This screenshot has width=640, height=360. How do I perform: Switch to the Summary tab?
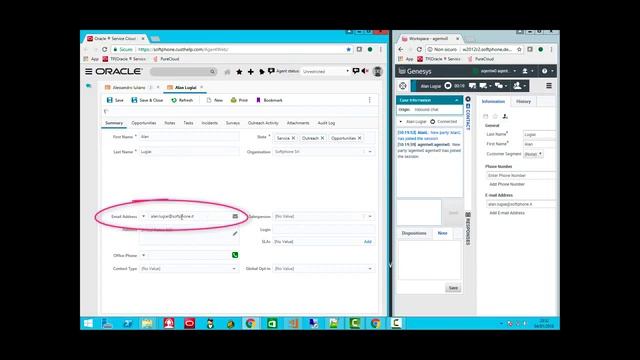click(114, 123)
